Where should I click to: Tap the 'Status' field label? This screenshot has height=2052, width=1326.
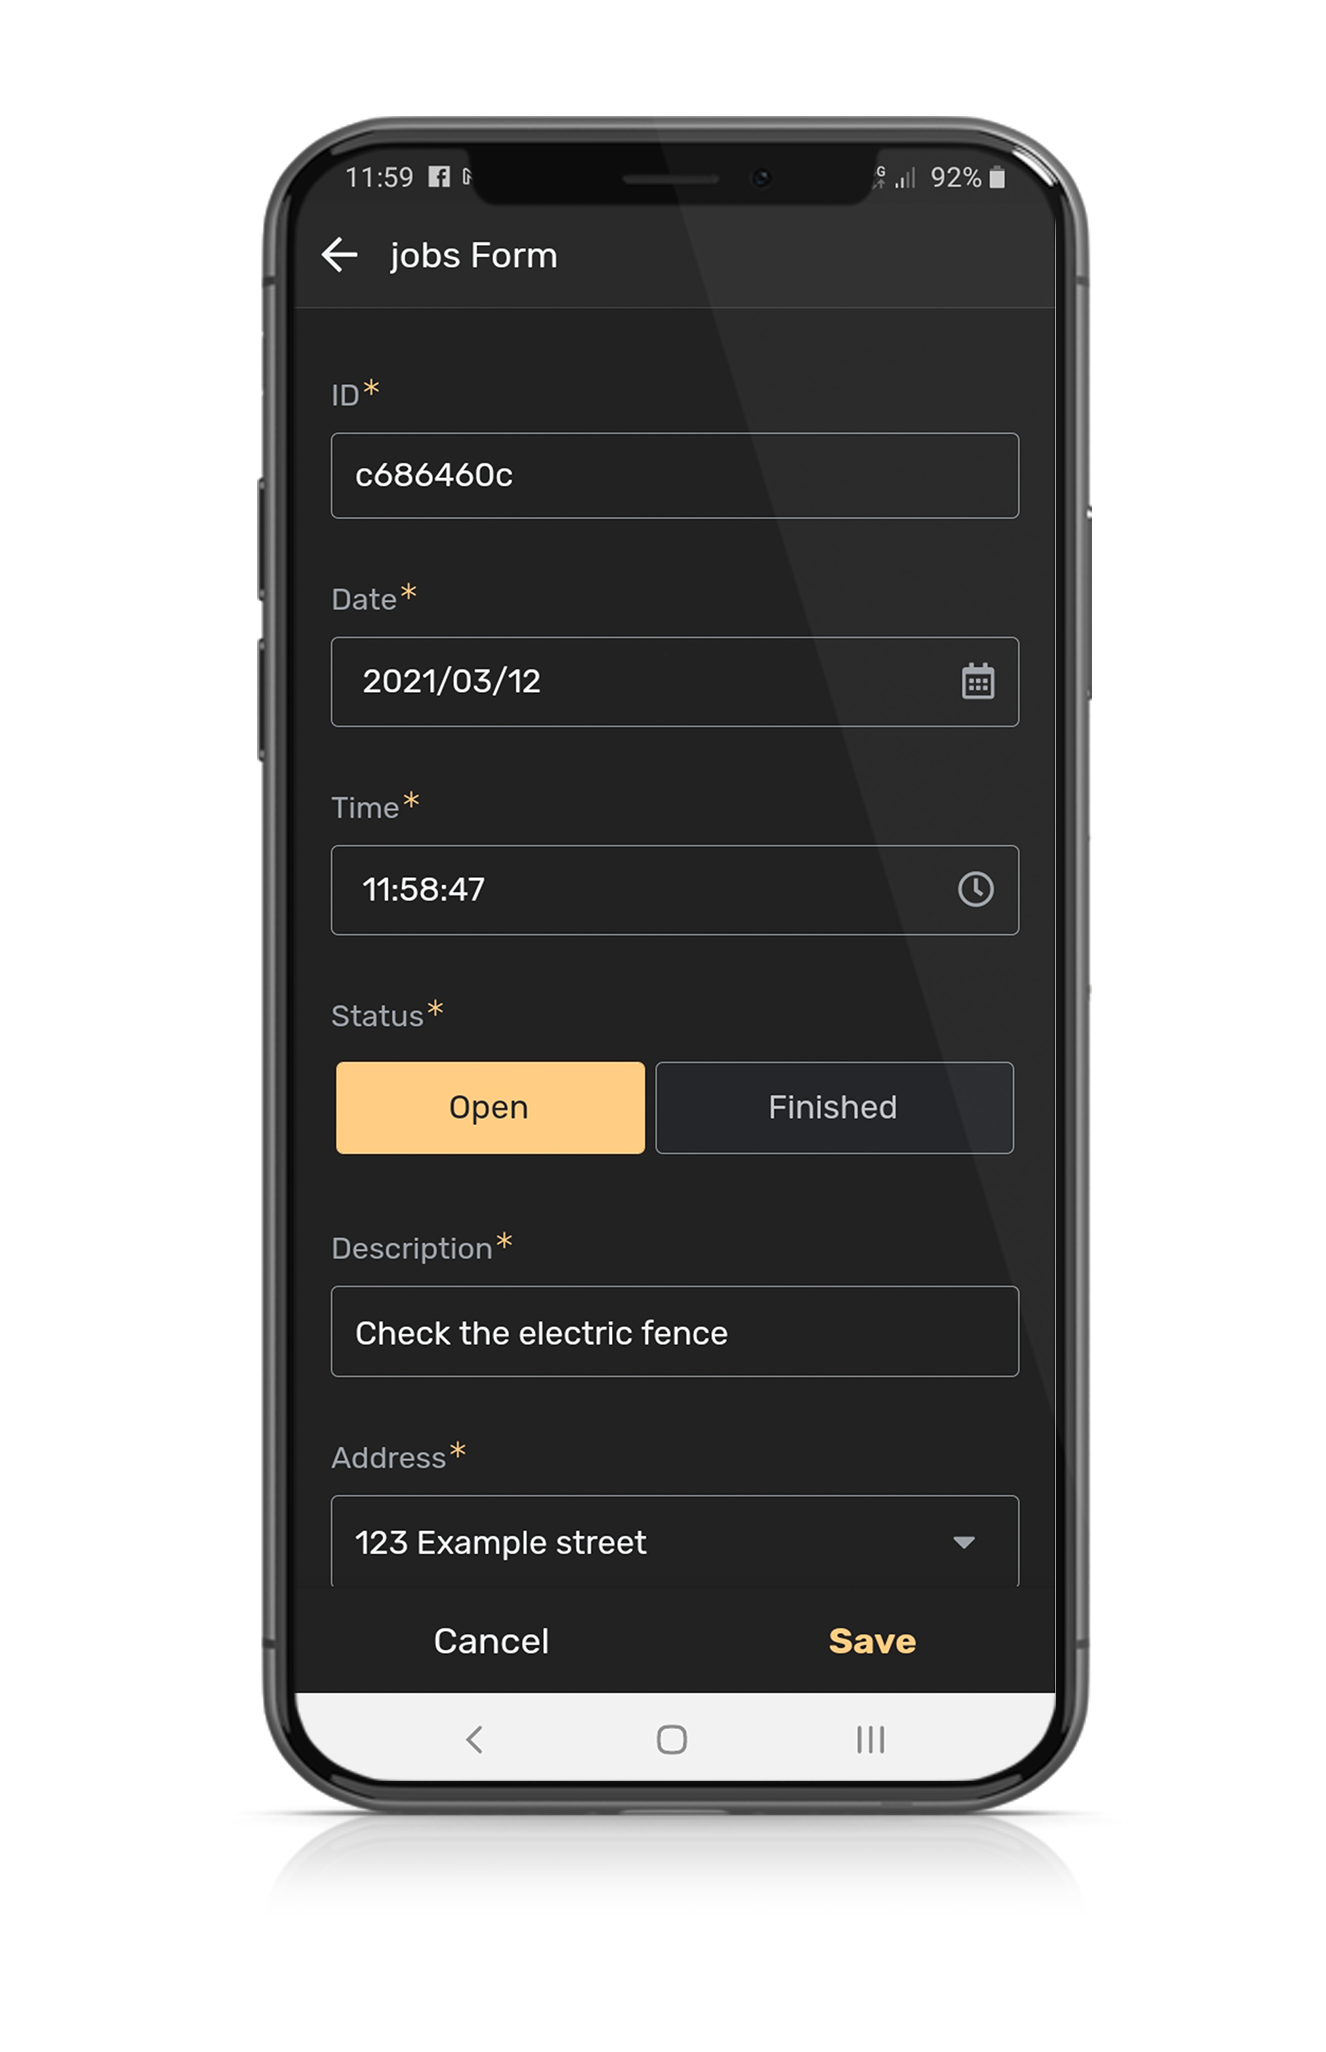click(377, 1016)
